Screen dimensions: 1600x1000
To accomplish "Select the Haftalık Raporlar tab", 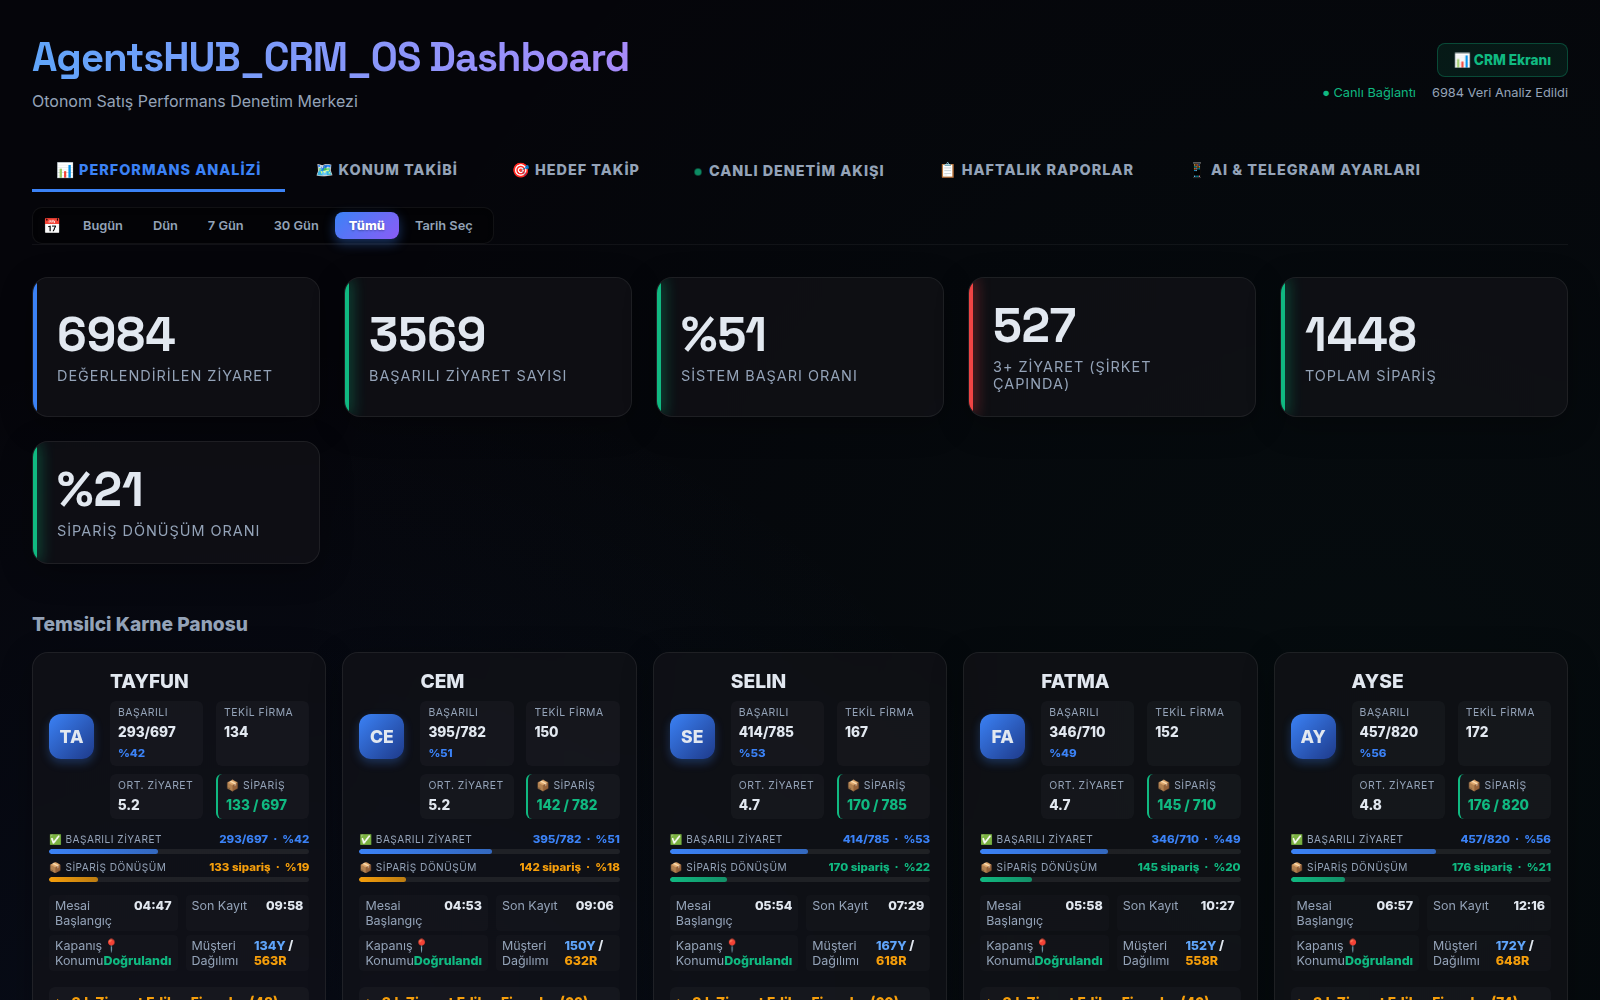I will [1037, 170].
